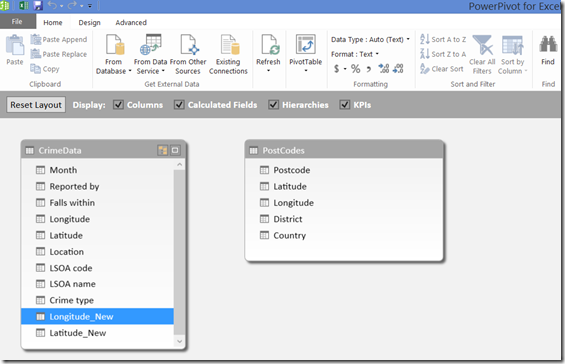This screenshot has height=364, width=565.
Task: Click CrimeData scrollbar up arrow
Action: [x=179, y=165]
